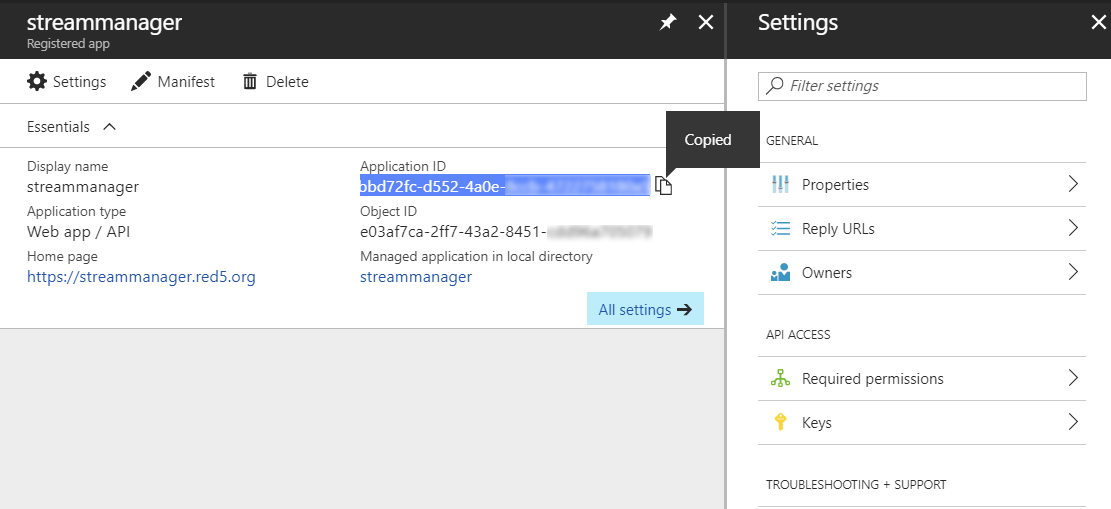Image resolution: width=1111 pixels, height=509 pixels.
Task: Click the Delete toolbar label
Action: pyautogui.click(x=287, y=82)
